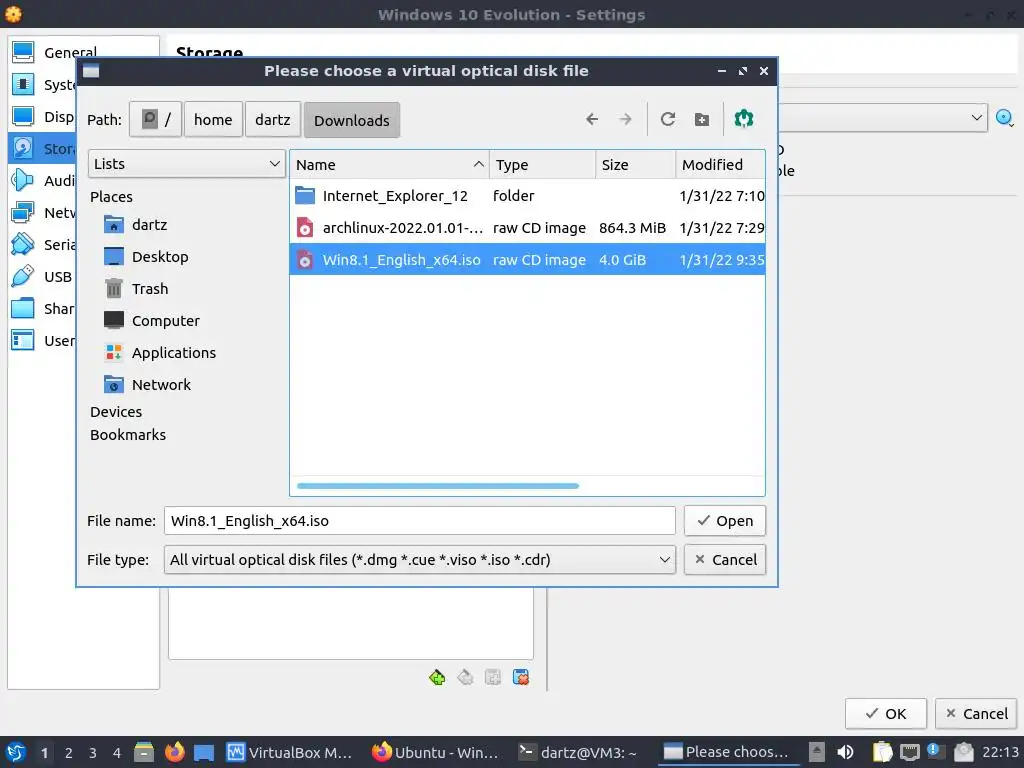
Task: Launch Firefox from taskbar quick launch
Action: (x=174, y=752)
